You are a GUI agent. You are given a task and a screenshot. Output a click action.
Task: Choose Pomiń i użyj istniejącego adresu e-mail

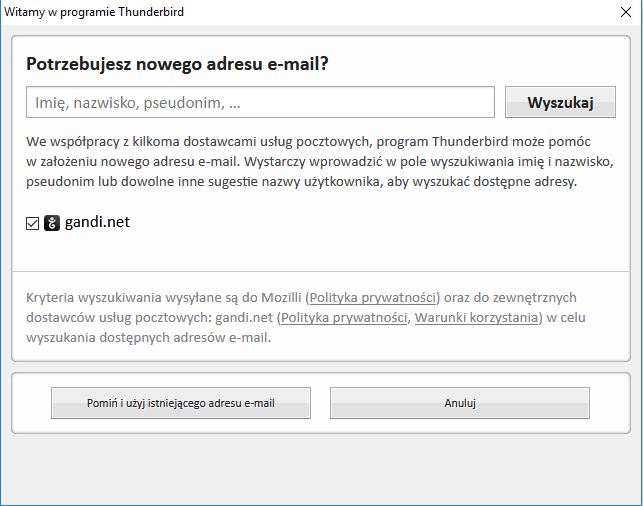point(181,403)
